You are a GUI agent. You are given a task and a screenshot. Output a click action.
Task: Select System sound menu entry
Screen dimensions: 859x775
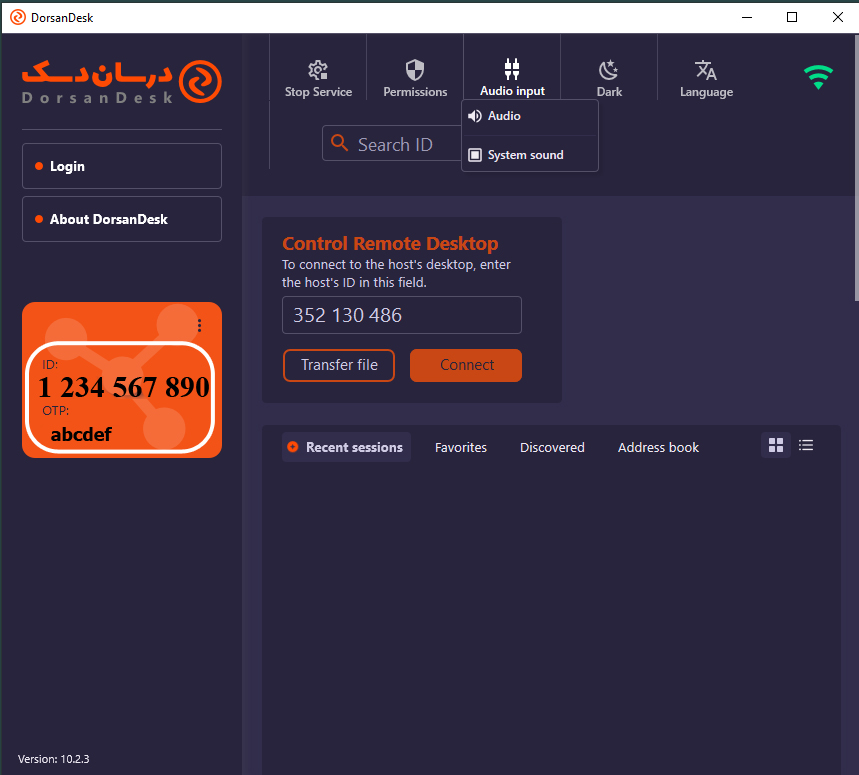pyautogui.click(x=530, y=155)
